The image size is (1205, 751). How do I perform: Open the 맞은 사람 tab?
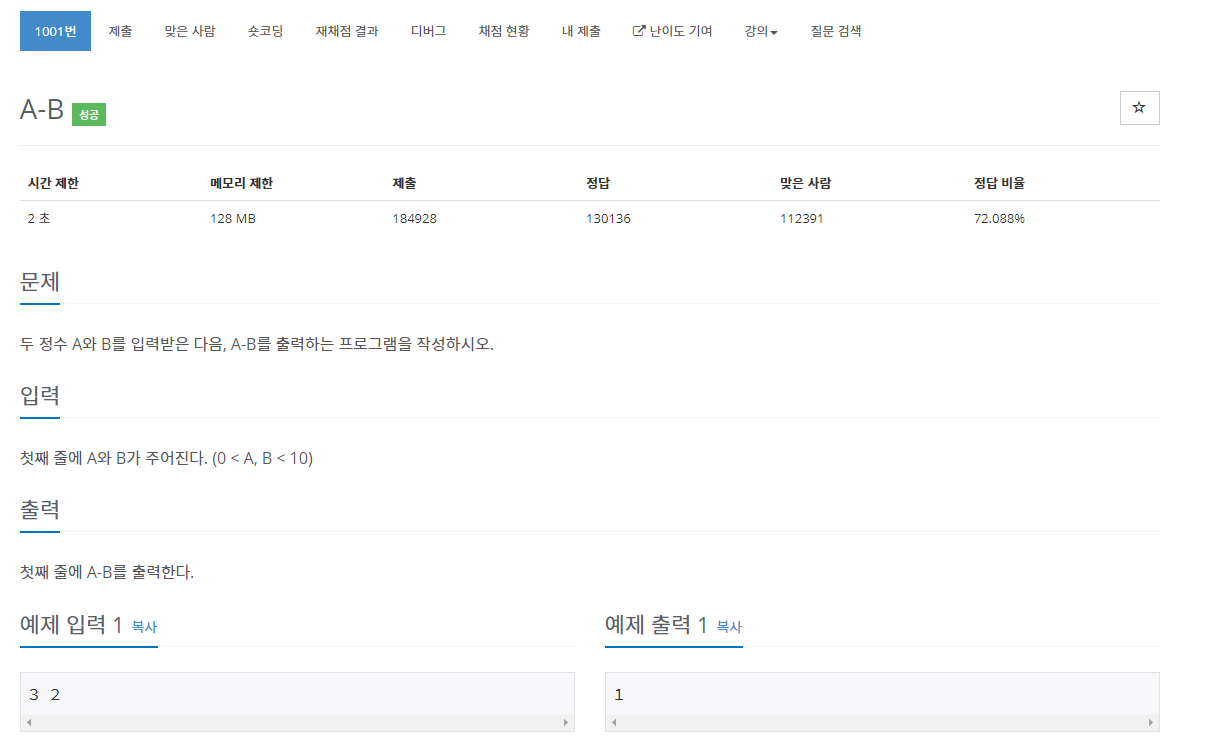190,31
